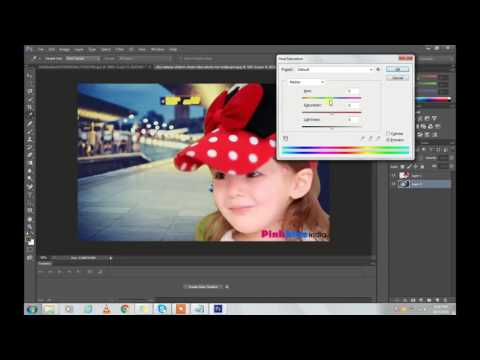Select the Move tool in the toolbox
Viewport: 480px width, 360px height.
click(x=30, y=75)
